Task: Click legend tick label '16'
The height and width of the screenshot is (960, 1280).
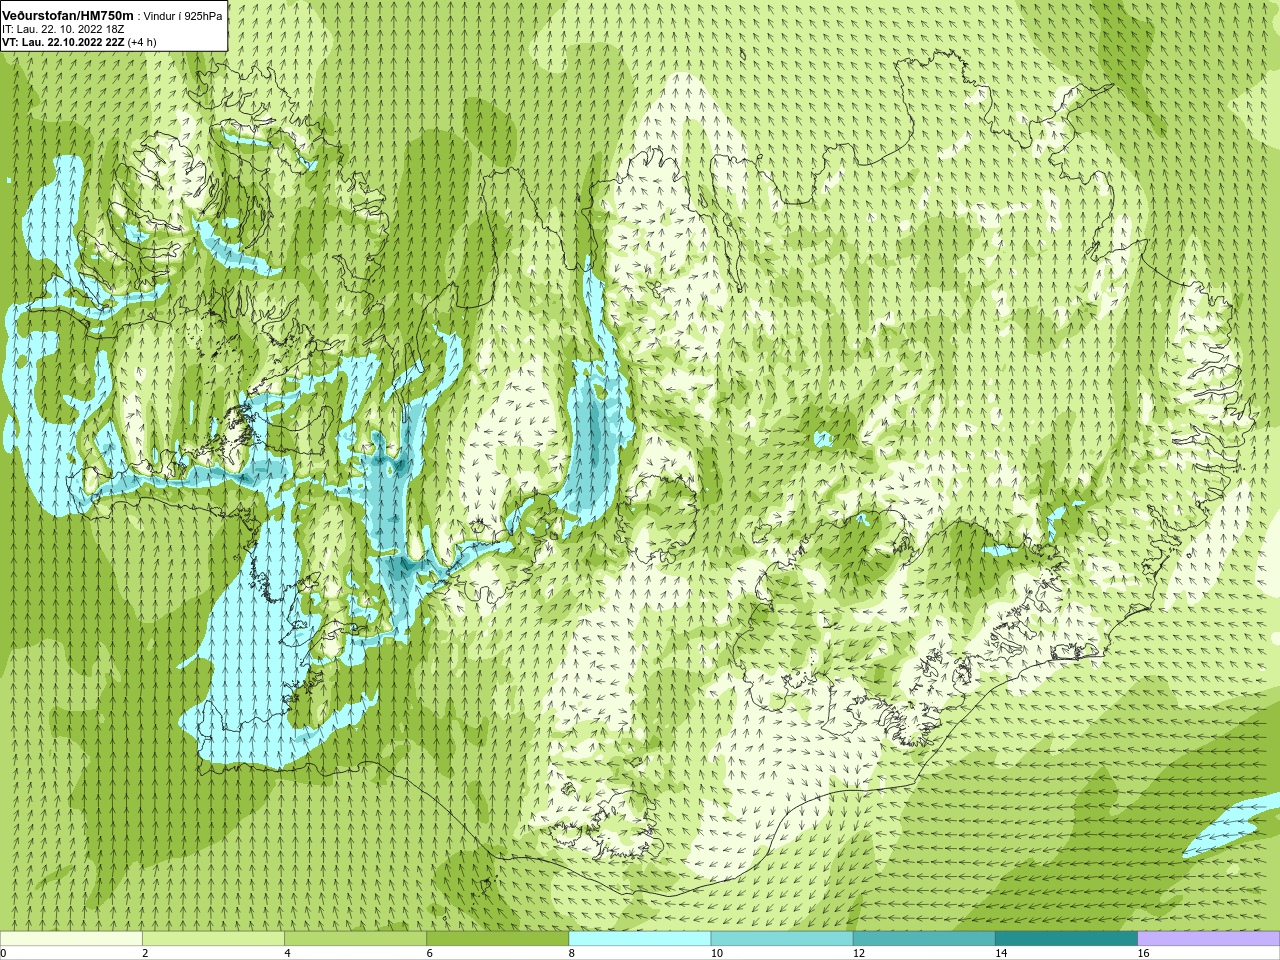Action: coord(1143,953)
